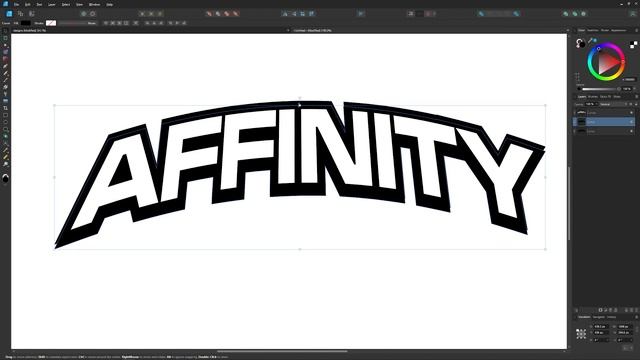This screenshot has width=640, height=360.
Task: Select the Move tool in tools panel
Action: coord(5,31)
